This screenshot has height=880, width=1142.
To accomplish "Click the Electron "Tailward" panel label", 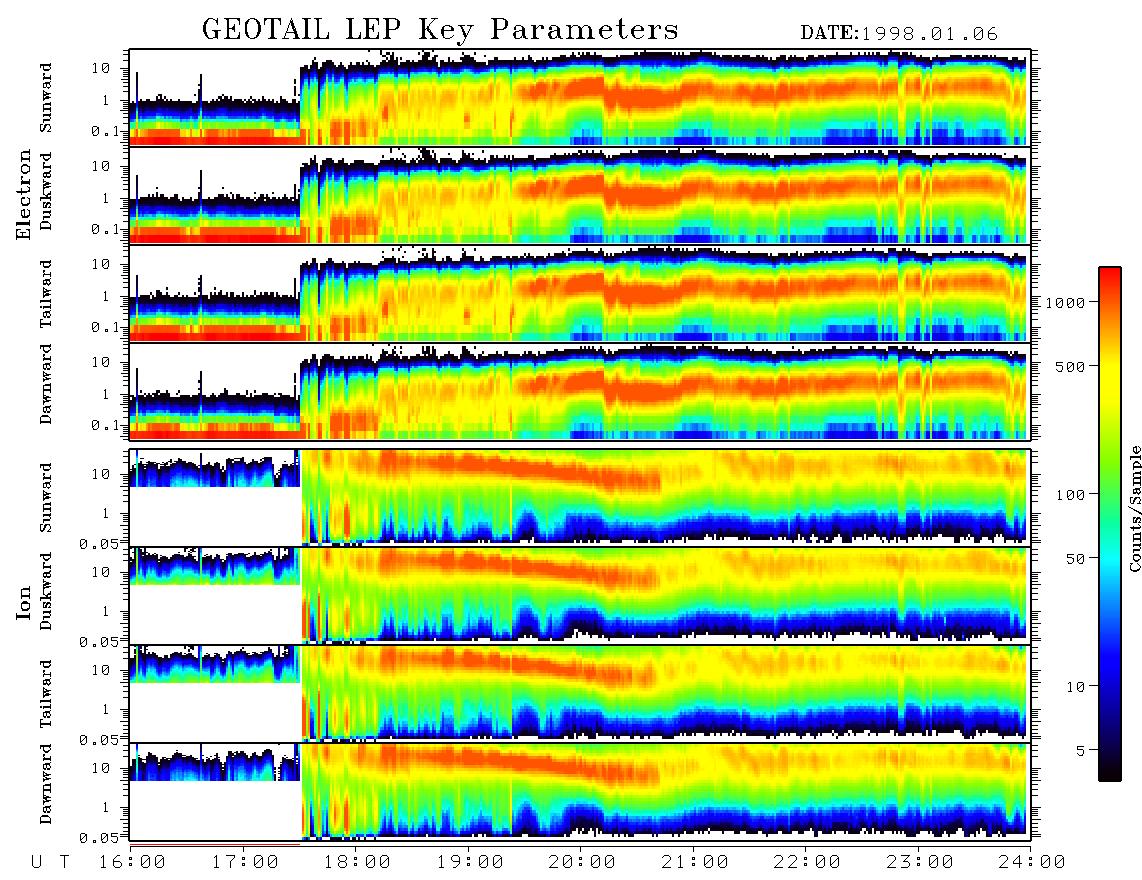I will tap(46, 294).
